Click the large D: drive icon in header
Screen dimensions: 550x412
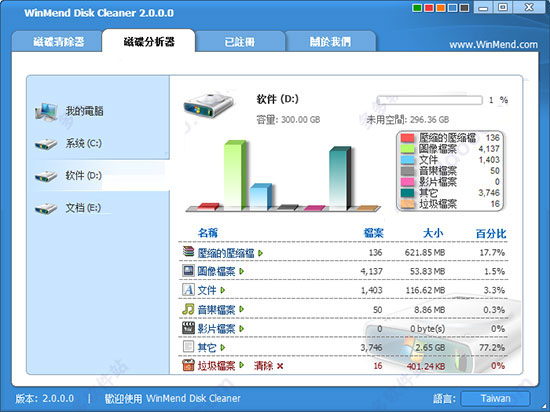tap(208, 105)
